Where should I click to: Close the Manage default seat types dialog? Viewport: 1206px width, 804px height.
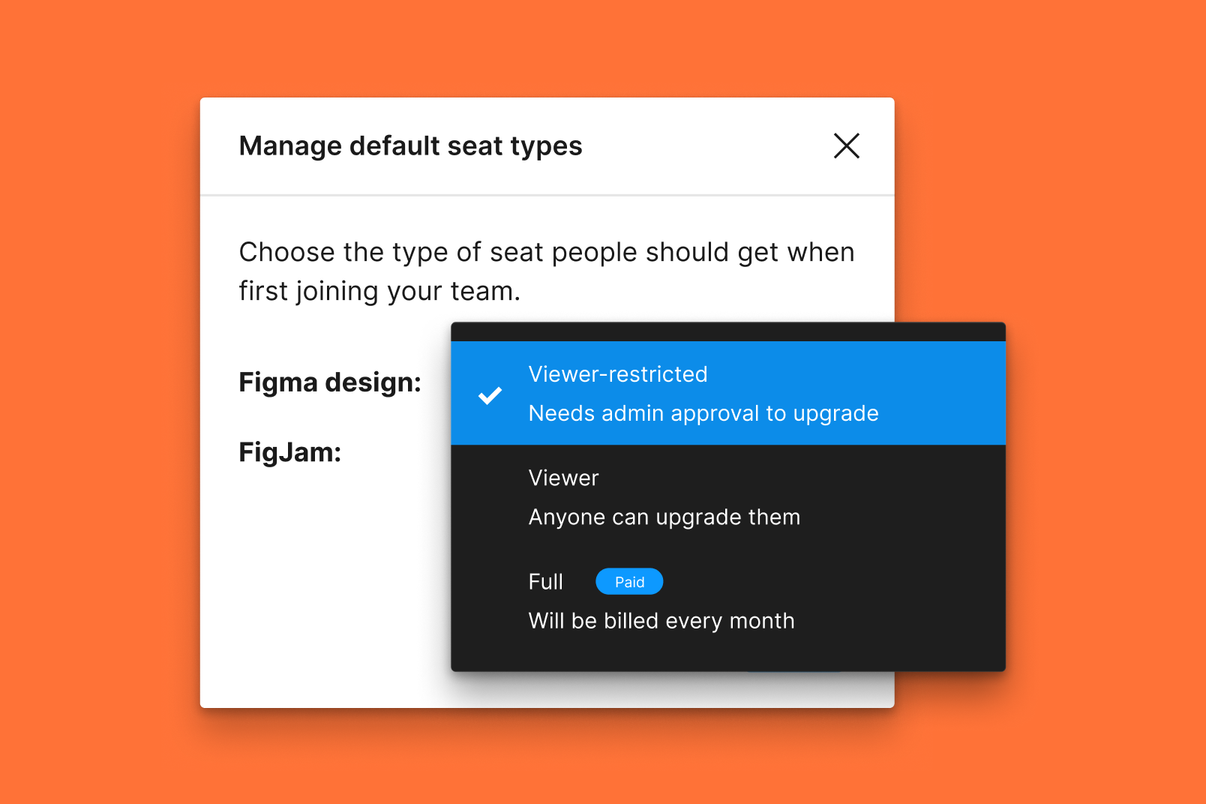[846, 146]
